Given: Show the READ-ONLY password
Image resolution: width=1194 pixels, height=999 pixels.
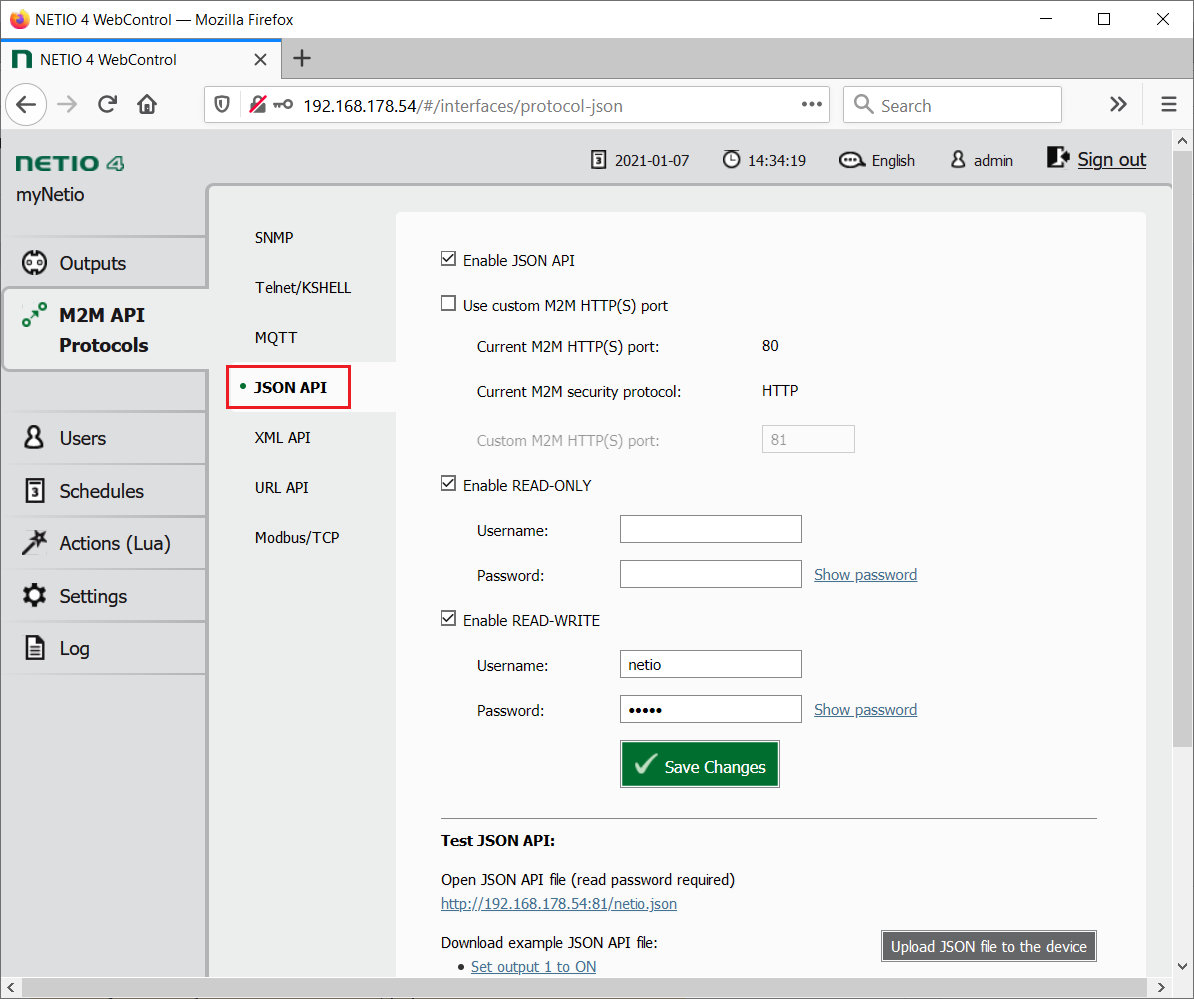Looking at the screenshot, I should pyautogui.click(x=865, y=575).
